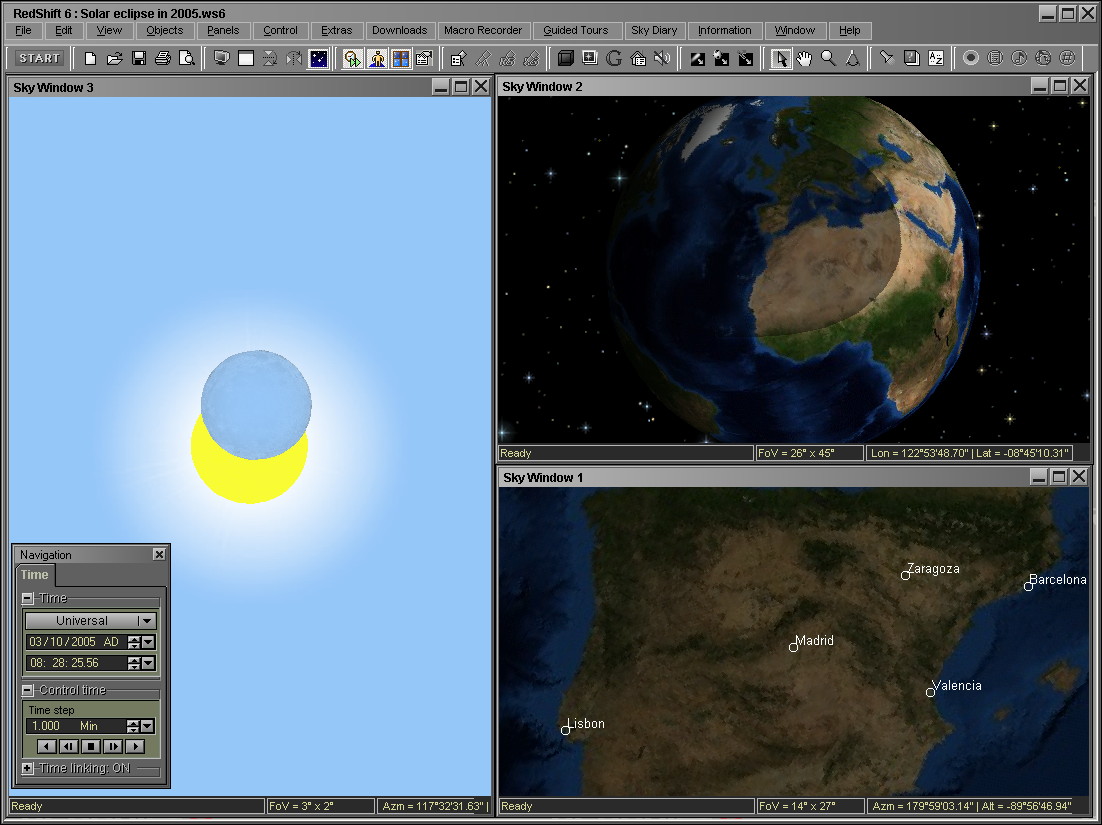Click the Madrid city marker
This screenshot has width=1102, height=825.
(x=793, y=647)
